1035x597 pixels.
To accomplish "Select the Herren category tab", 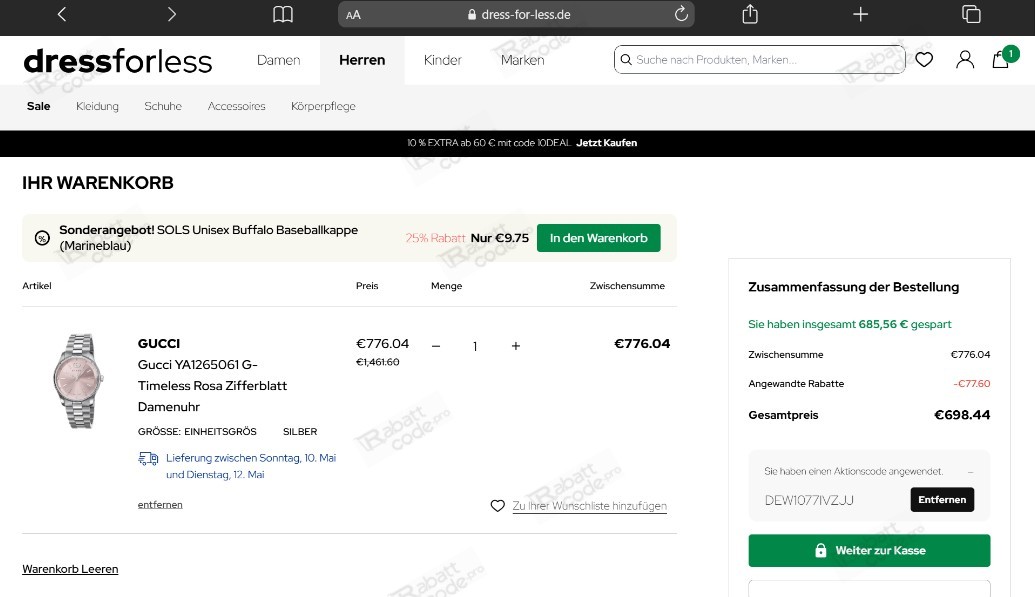I will pyautogui.click(x=362, y=60).
